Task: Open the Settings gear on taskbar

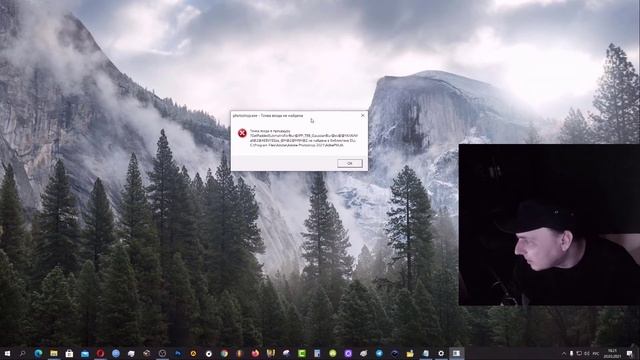Action: (441, 353)
